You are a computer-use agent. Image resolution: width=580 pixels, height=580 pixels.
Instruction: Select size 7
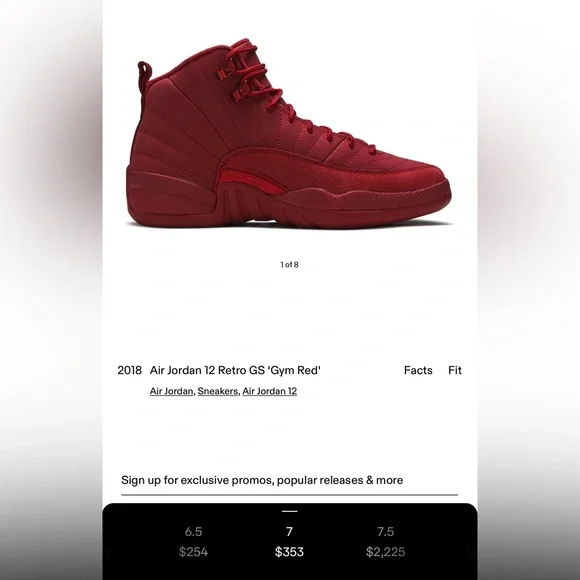(289, 532)
